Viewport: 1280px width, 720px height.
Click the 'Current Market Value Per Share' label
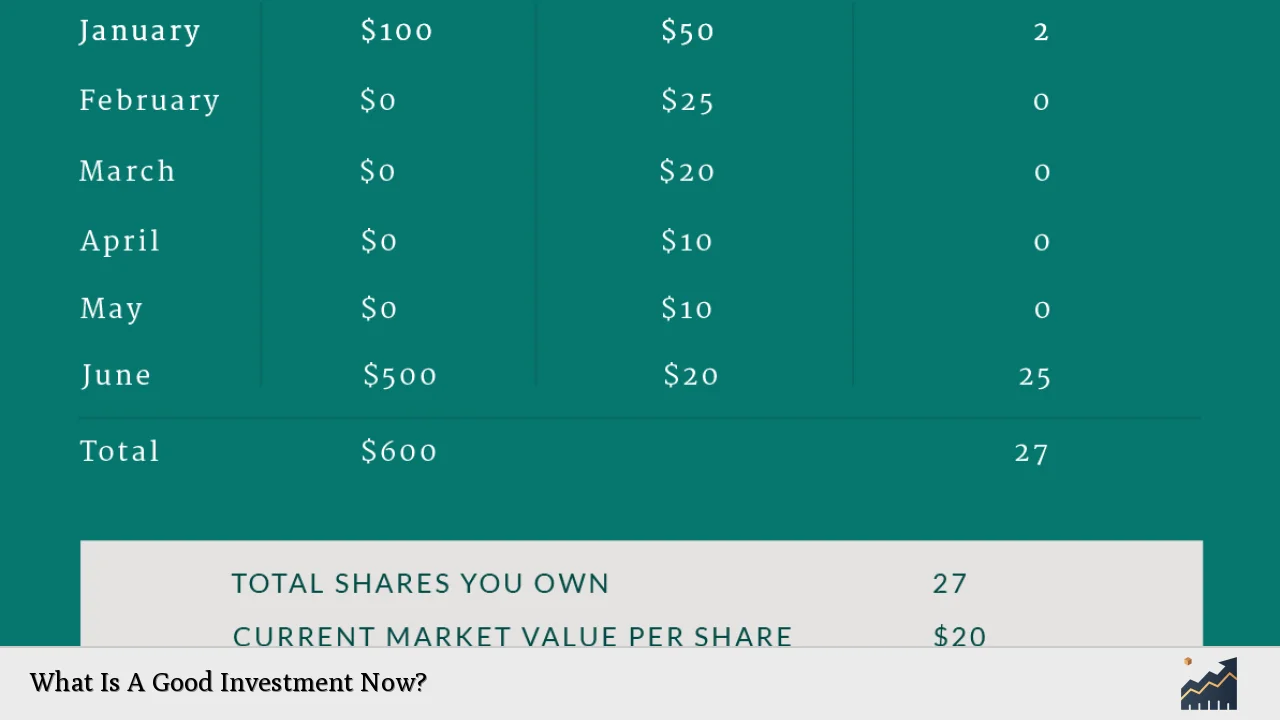[x=512, y=637]
